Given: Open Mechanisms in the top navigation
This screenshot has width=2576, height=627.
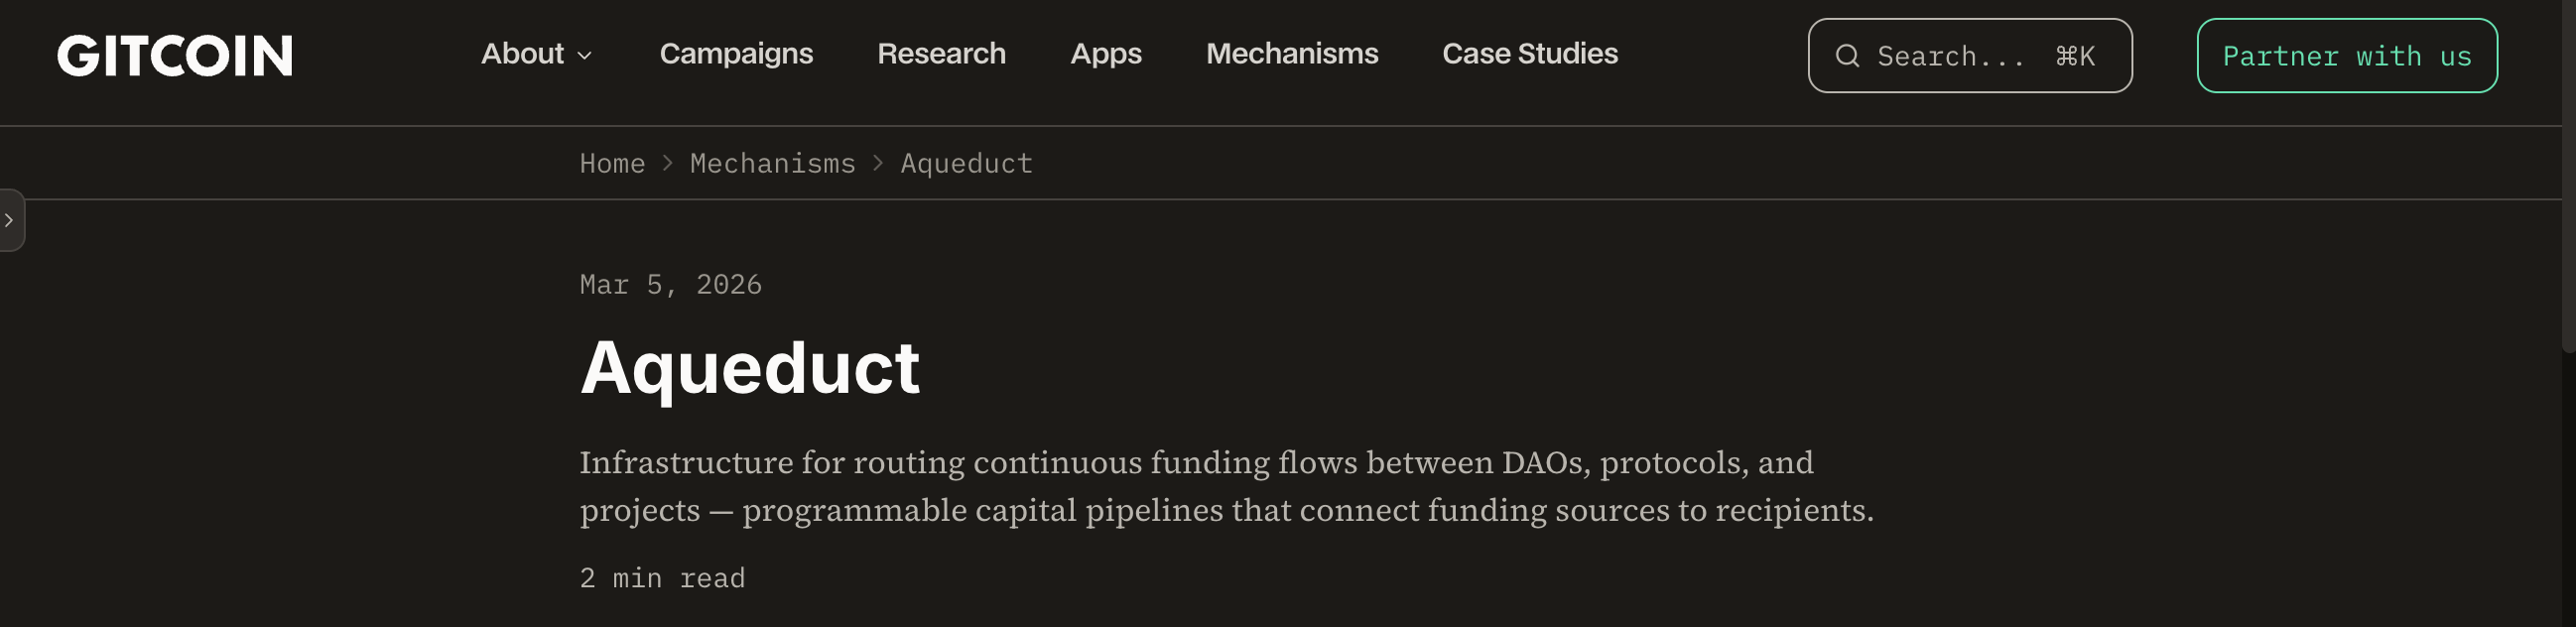Looking at the screenshot, I should click(x=1292, y=54).
